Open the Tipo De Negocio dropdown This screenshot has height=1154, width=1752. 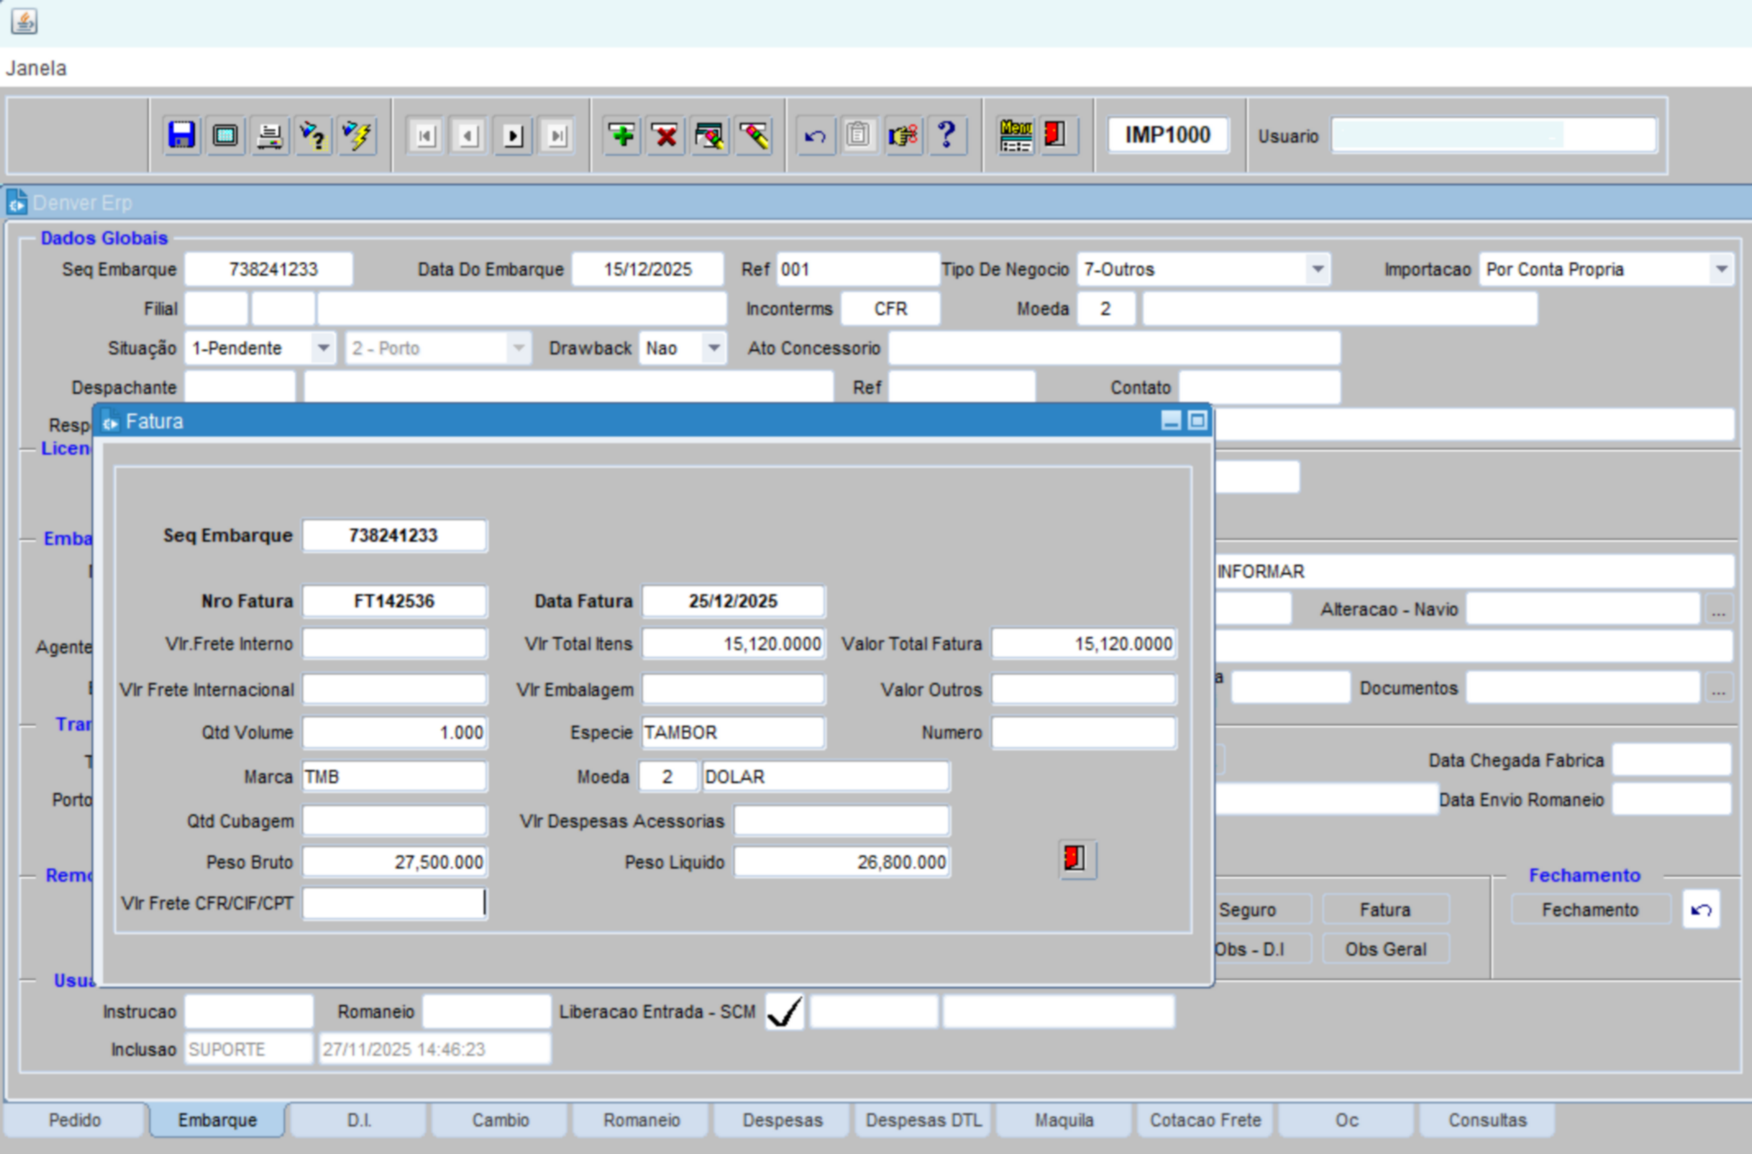click(1317, 269)
